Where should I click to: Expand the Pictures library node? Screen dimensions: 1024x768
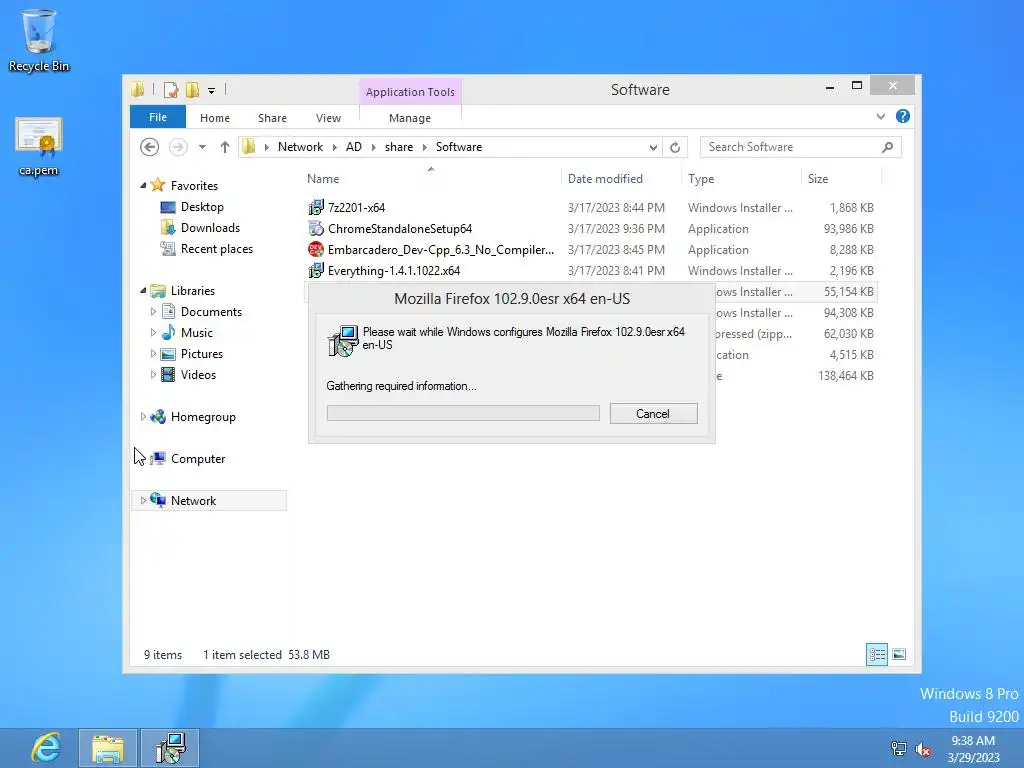click(x=153, y=353)
